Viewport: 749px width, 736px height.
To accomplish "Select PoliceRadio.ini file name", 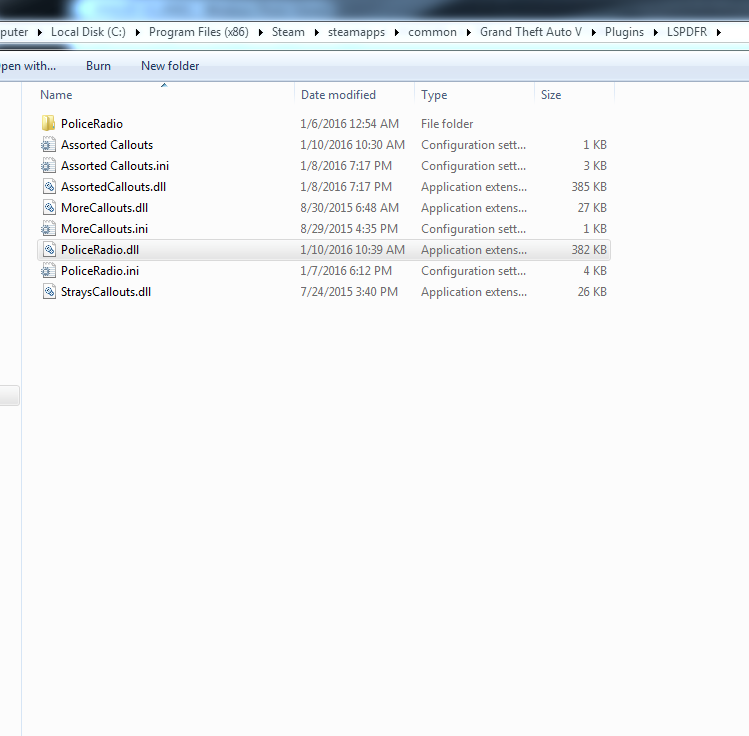I will point(100,271).
